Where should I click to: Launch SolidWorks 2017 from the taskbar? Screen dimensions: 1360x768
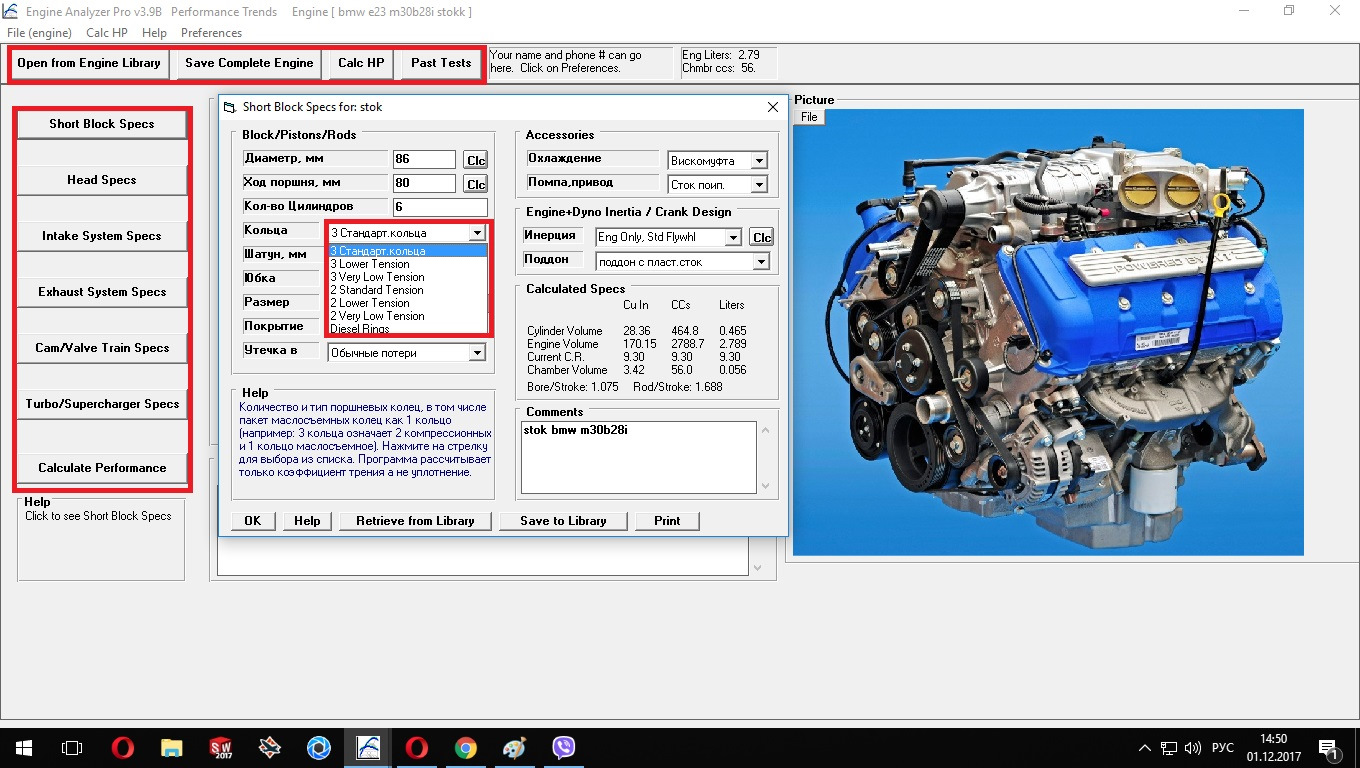(221, 747)
